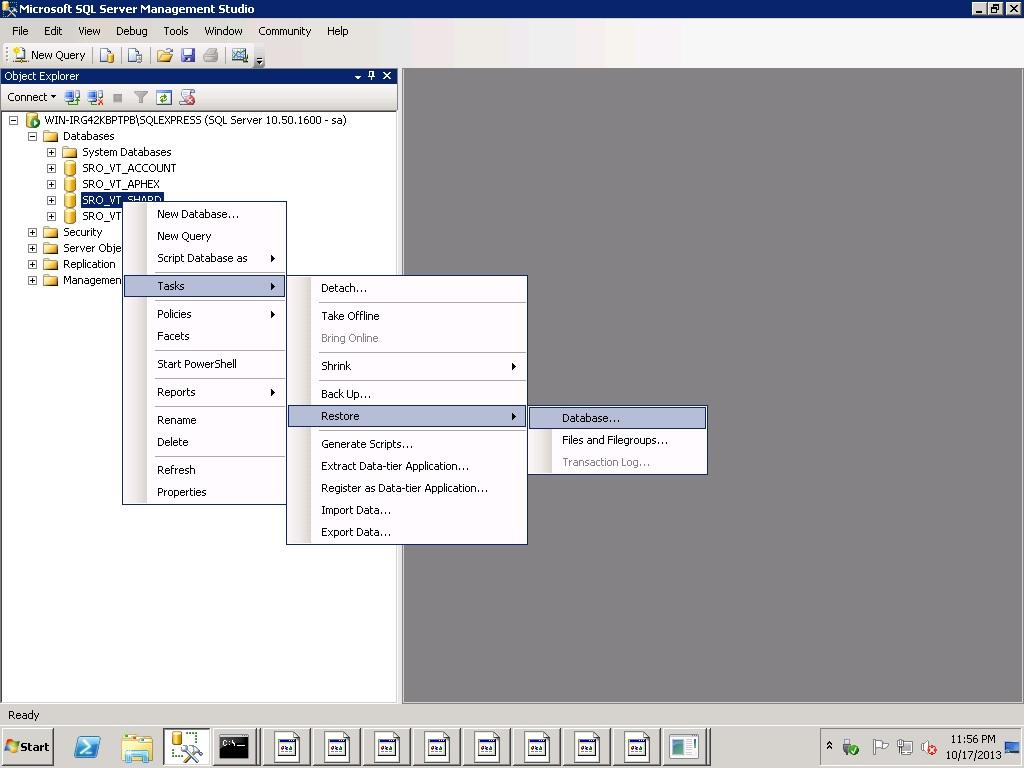Open the Edit menu

point(53,31)
